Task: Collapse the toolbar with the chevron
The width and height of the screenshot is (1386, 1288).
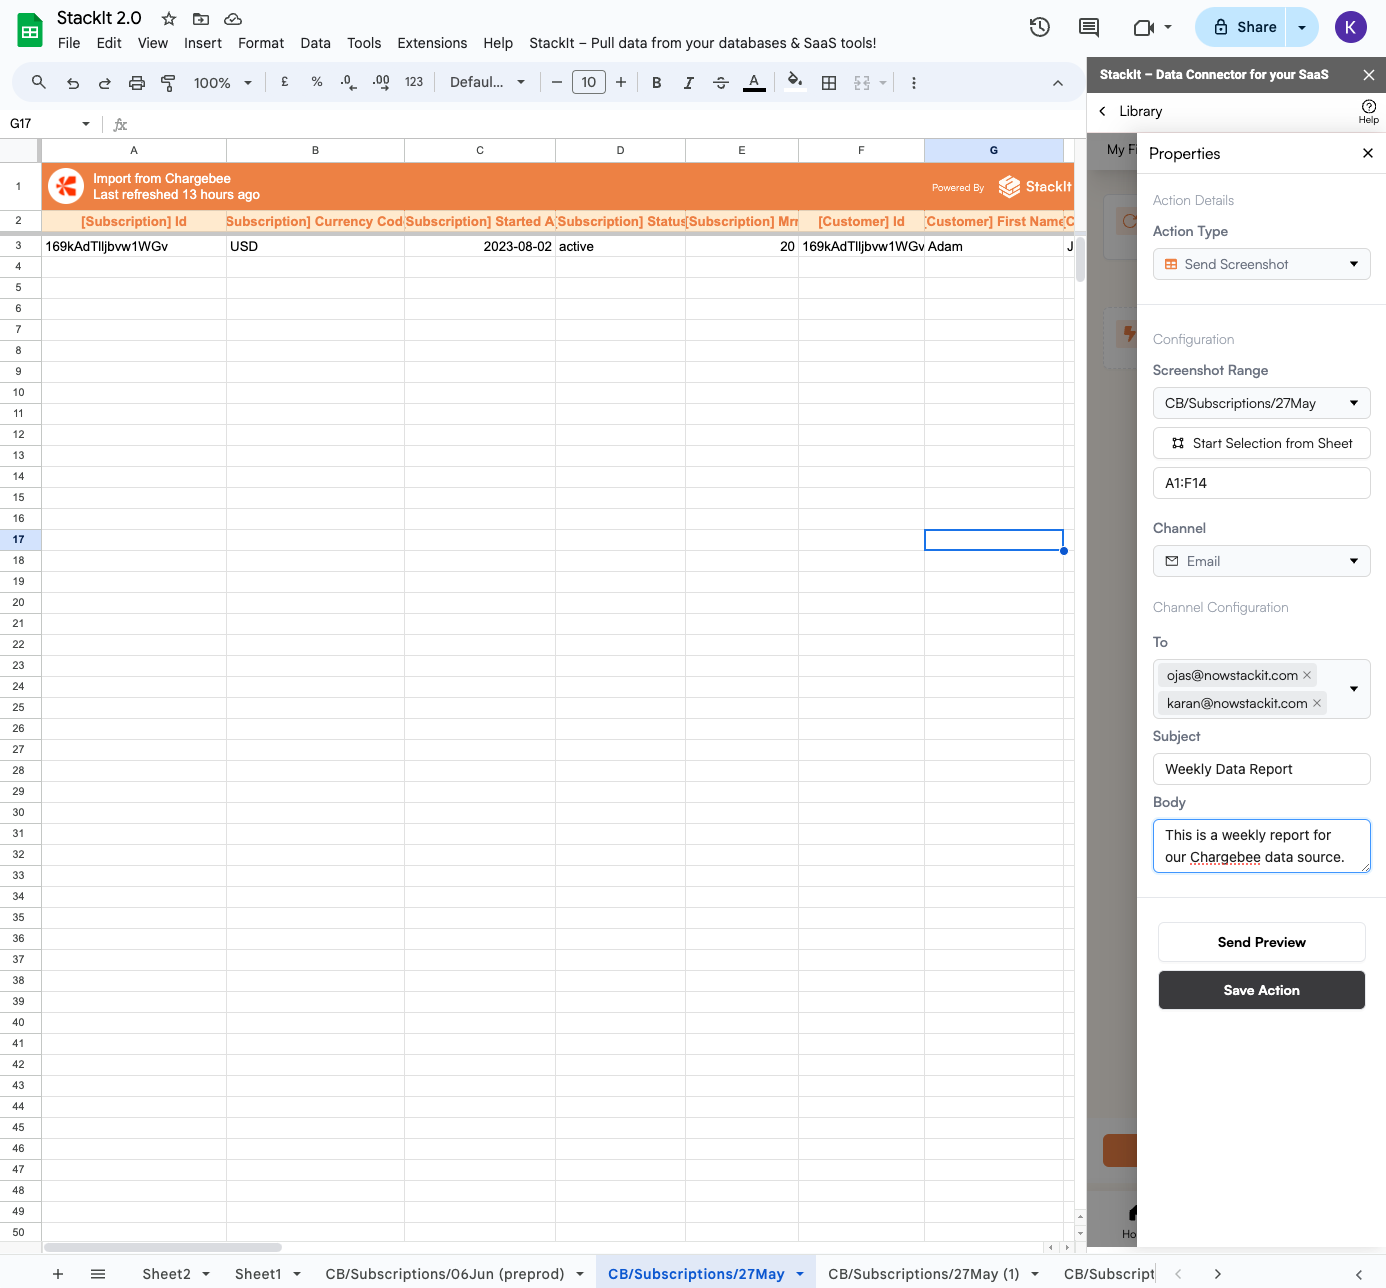Action: 1058,83
